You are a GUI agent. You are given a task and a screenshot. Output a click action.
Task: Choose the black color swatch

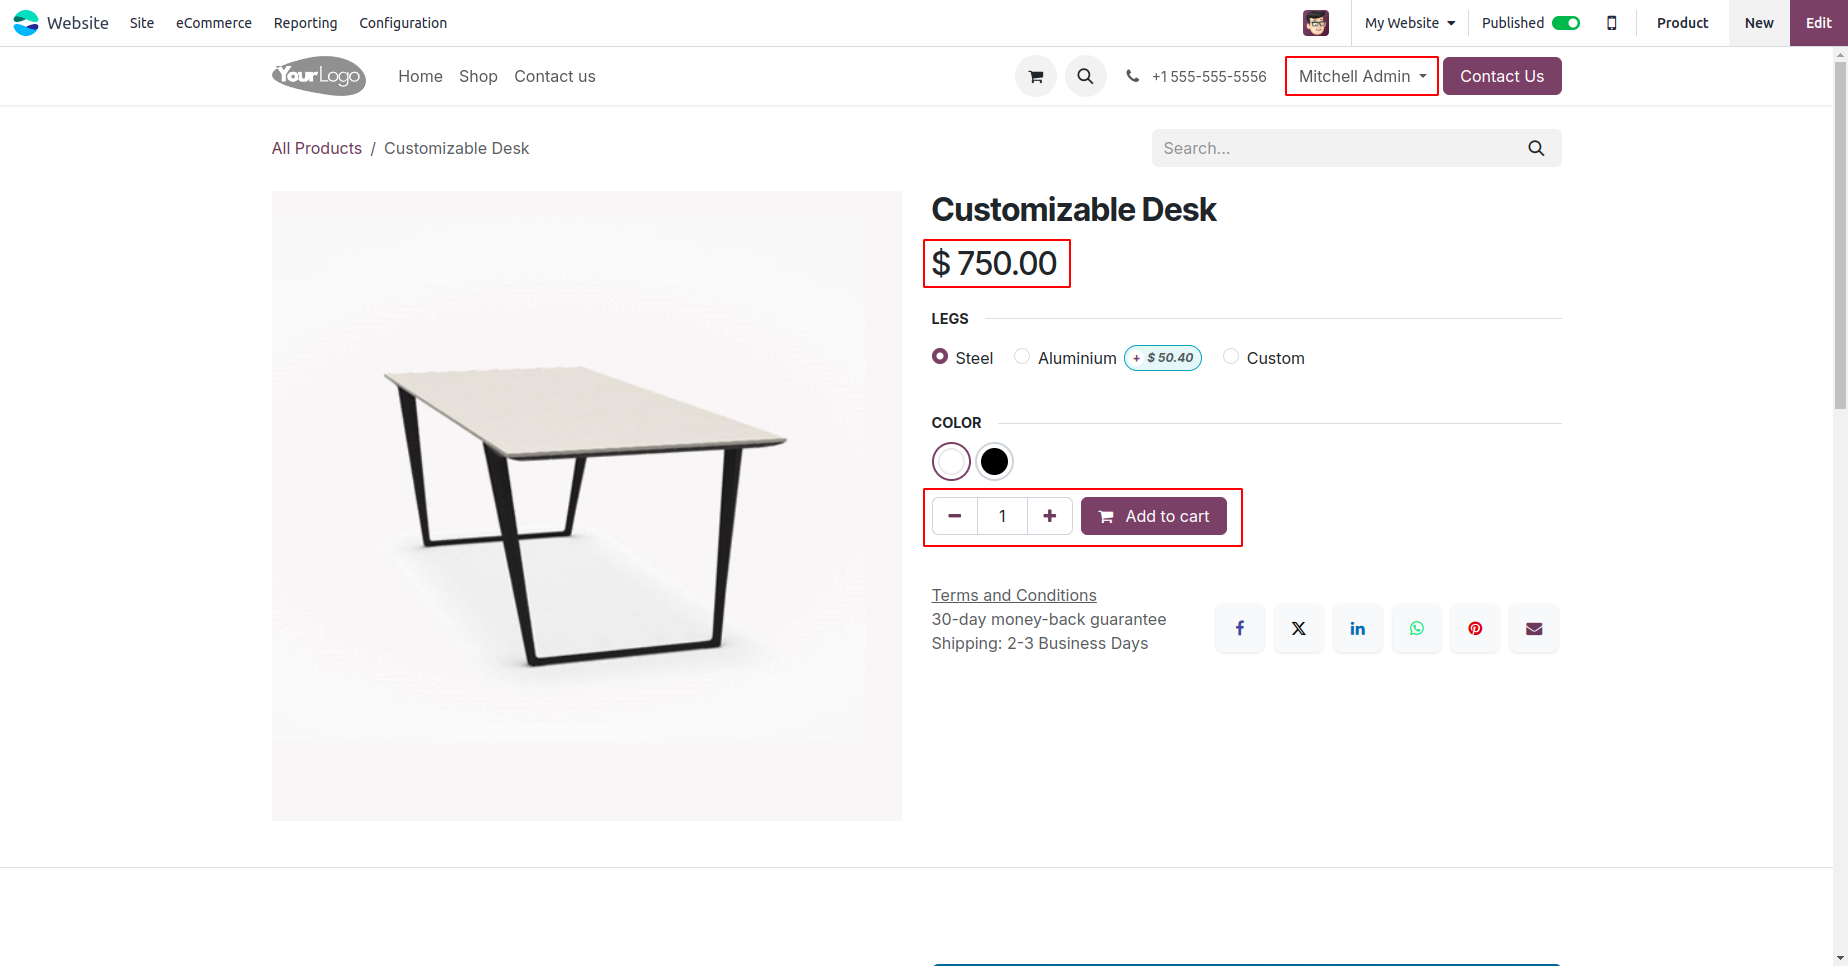point(994,461)
